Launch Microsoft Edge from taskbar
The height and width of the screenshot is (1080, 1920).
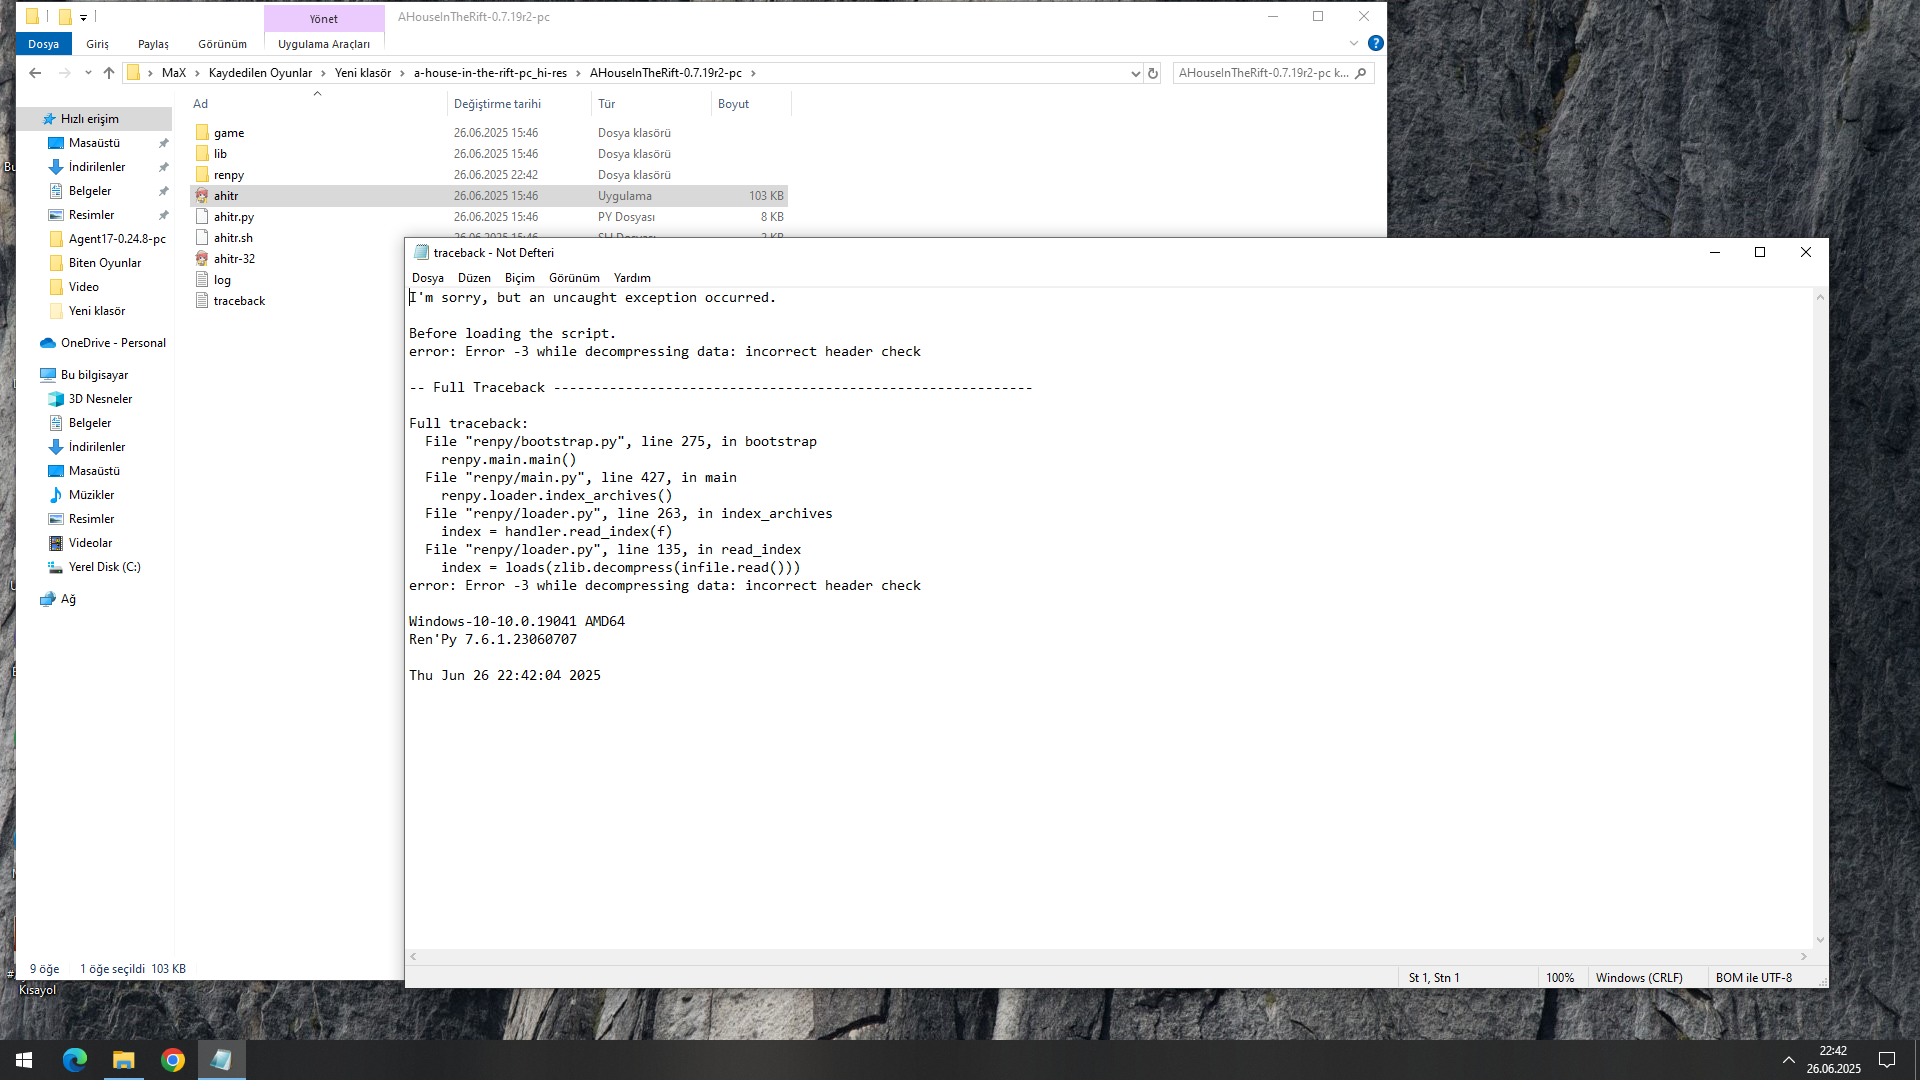coord(75,1060)
